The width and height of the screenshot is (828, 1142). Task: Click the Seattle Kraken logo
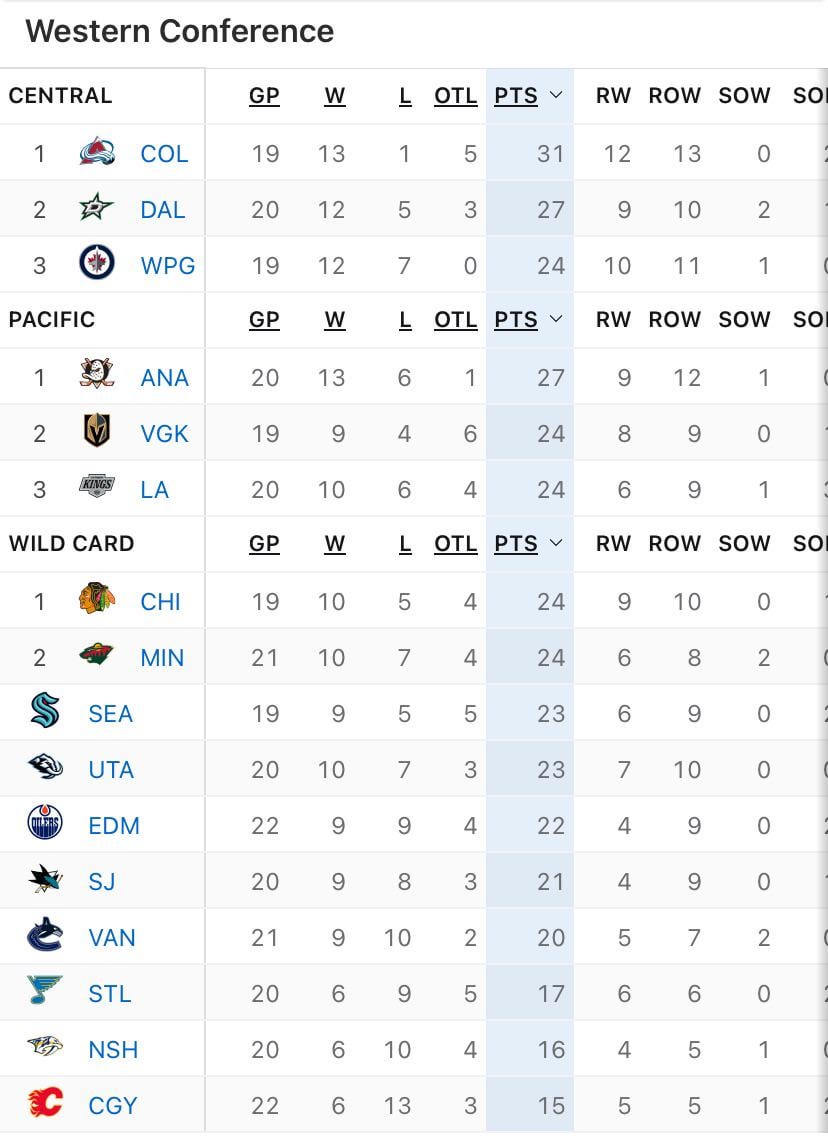click(45, 713)
